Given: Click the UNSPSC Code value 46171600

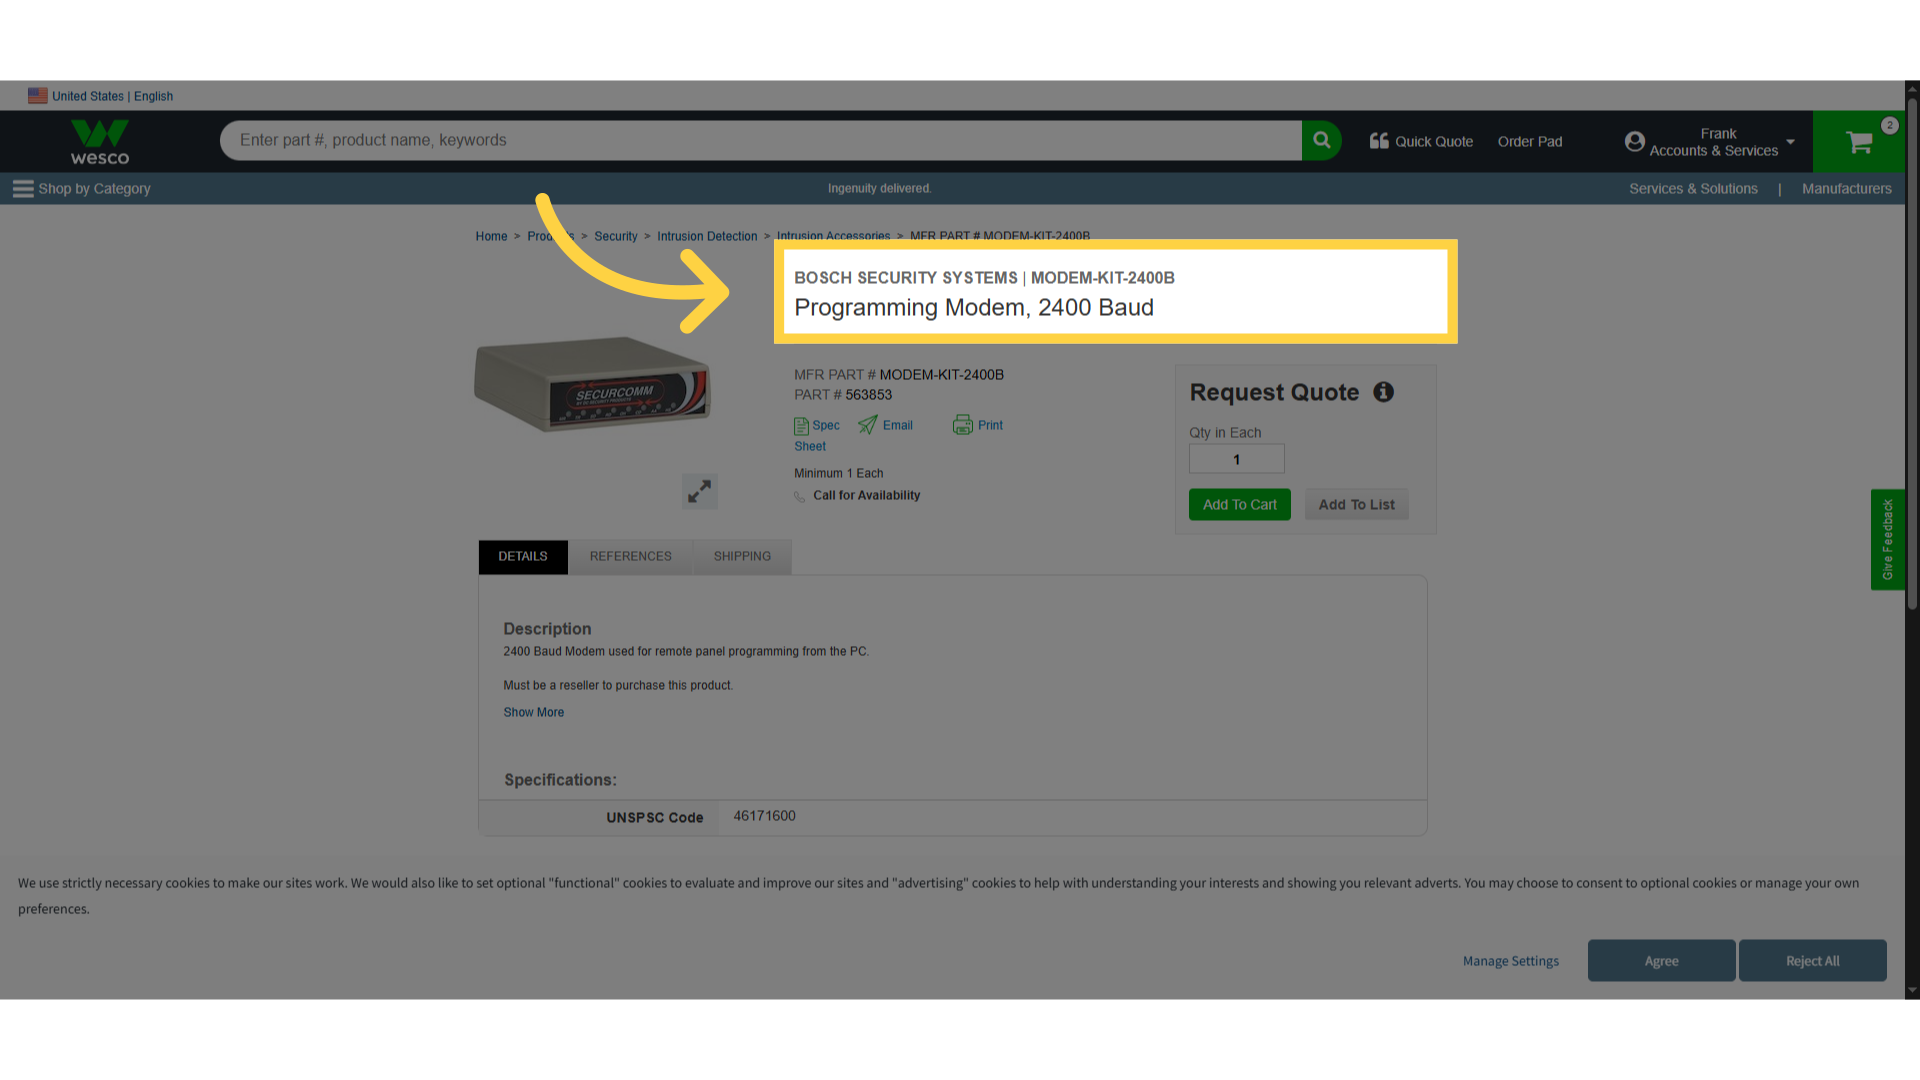Looking at the screenshot, I should (x=764, y=817).
